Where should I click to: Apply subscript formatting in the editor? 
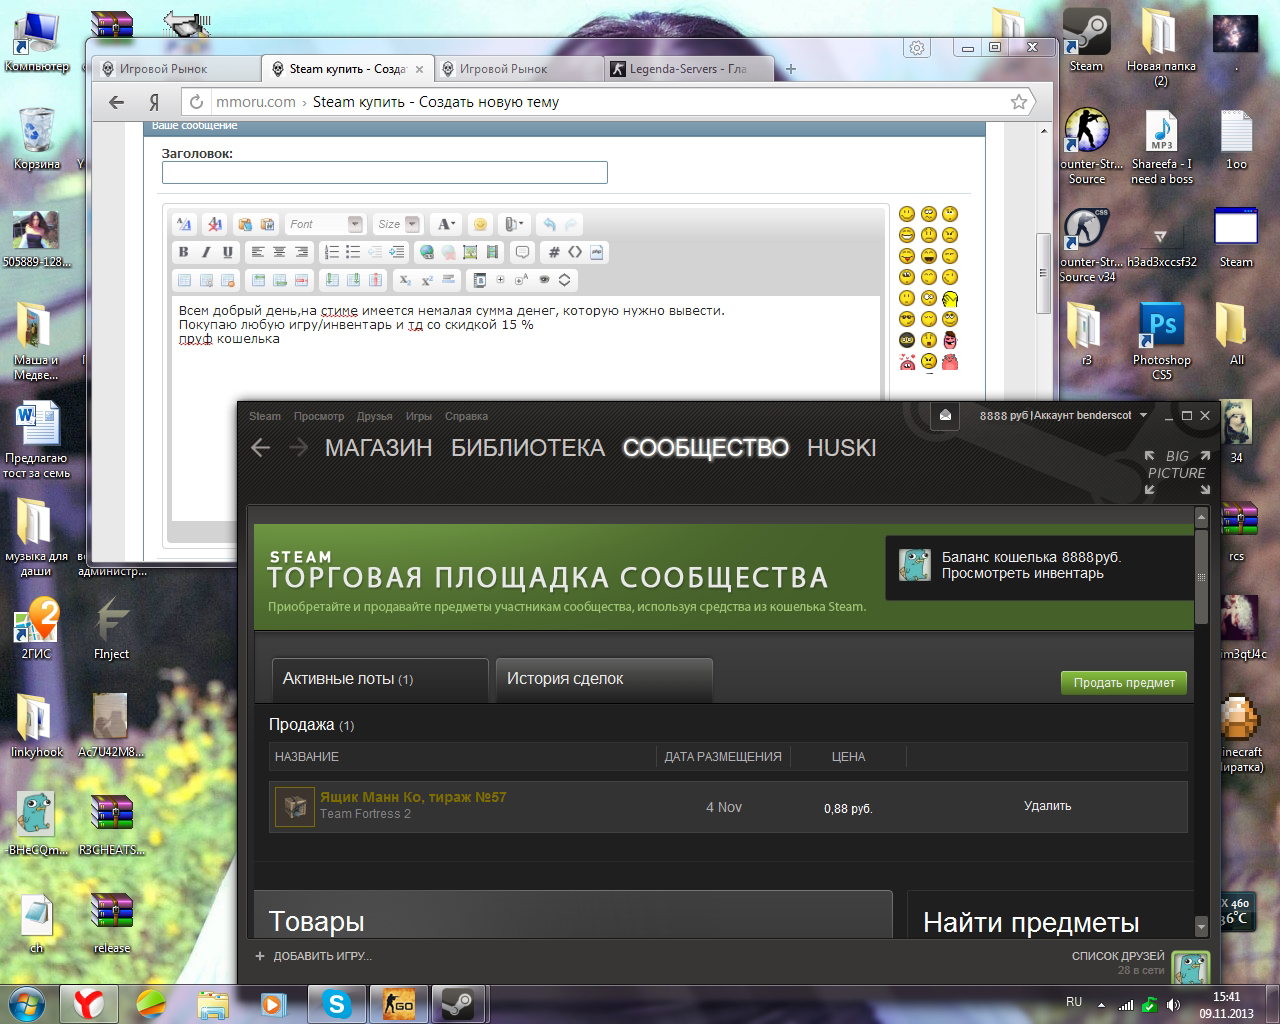405,280
